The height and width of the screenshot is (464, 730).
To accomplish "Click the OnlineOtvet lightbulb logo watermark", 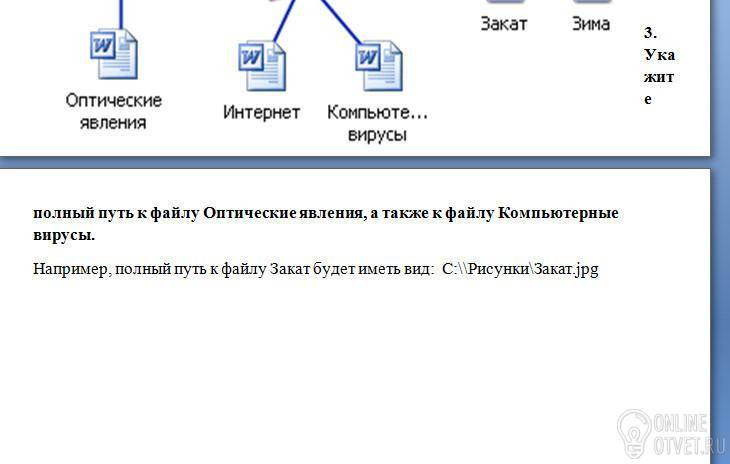I will tap(634, 434).
